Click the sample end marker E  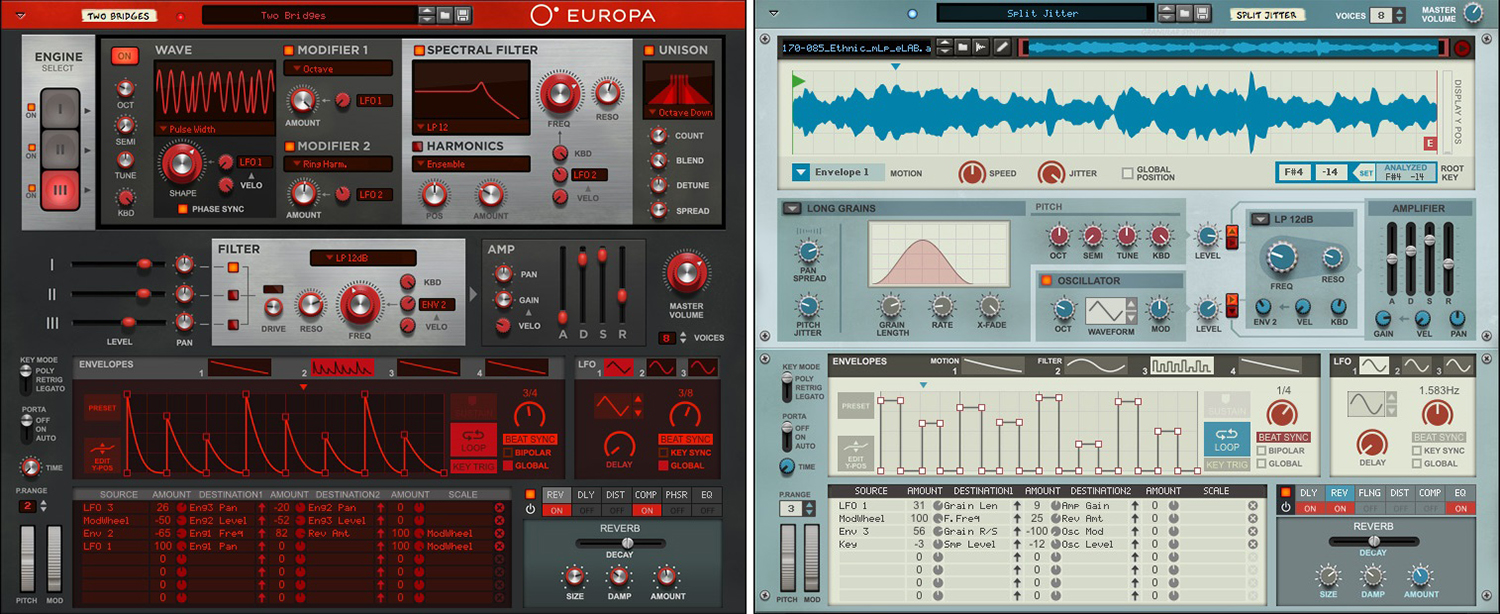point(1429,144)
